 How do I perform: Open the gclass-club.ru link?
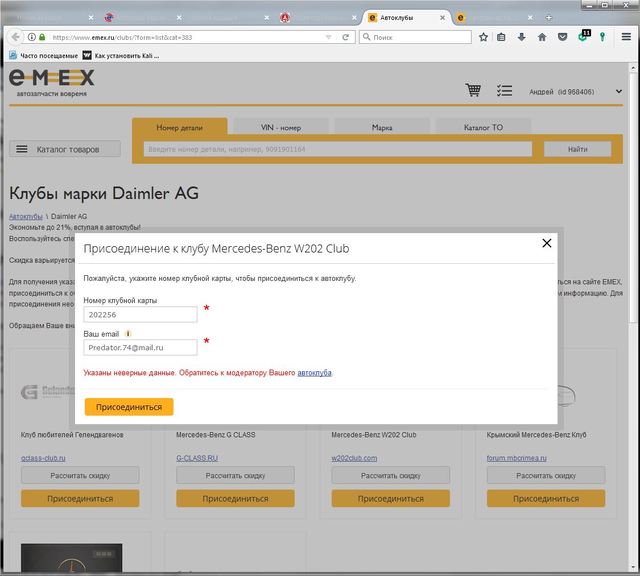click(43, 458)
